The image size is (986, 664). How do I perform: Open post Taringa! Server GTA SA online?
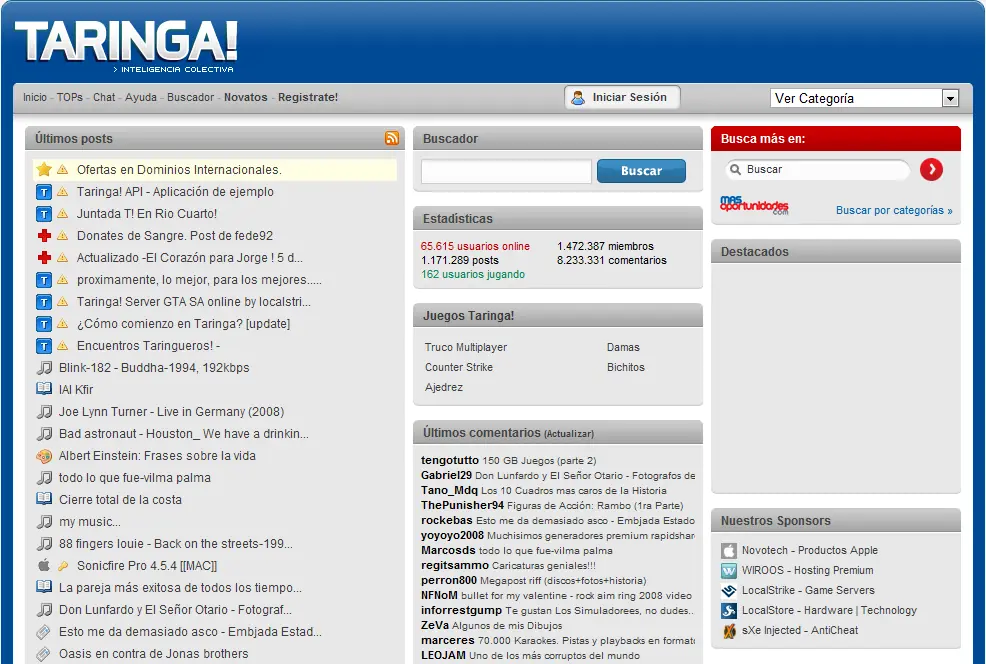[x=194, y=302]
